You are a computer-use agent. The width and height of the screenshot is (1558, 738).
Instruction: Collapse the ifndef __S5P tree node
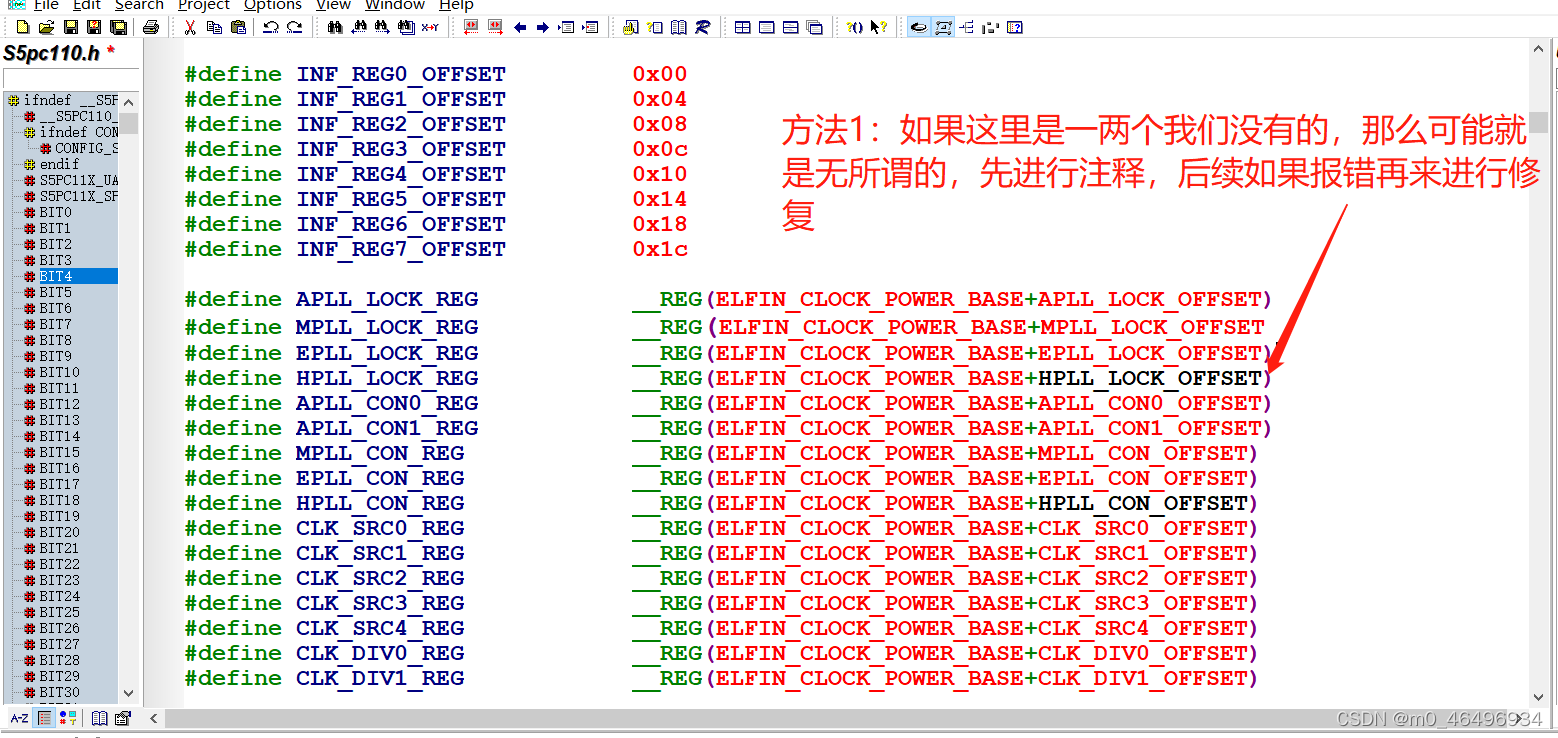pos(13,100)
